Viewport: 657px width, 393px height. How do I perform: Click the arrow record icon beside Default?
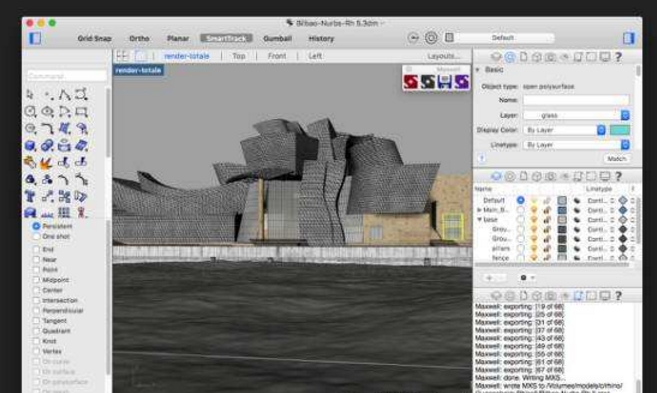pos(413,38)
